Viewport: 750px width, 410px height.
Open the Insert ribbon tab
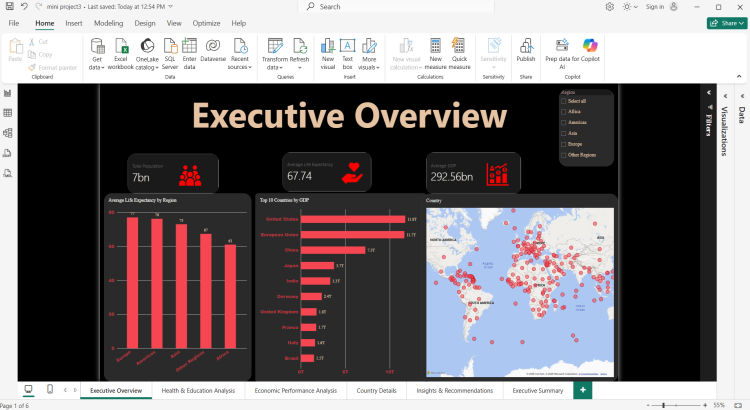(x=74, y=23)
